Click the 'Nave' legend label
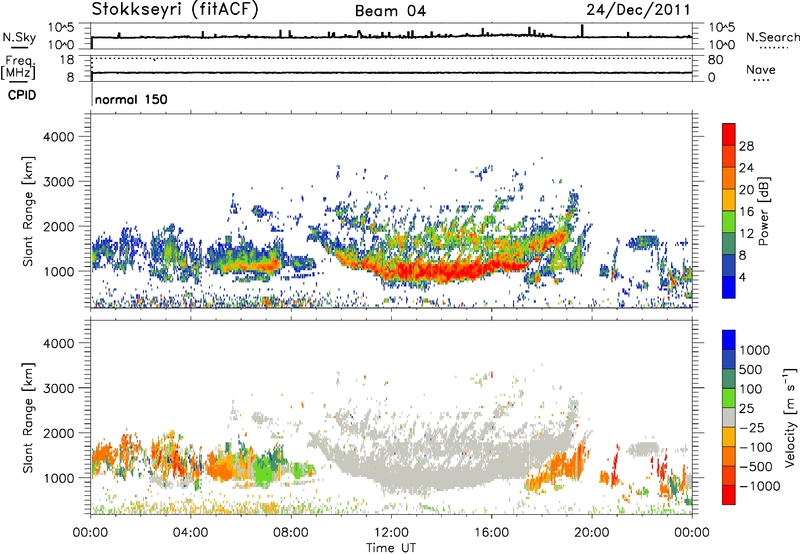 [761, 69]
